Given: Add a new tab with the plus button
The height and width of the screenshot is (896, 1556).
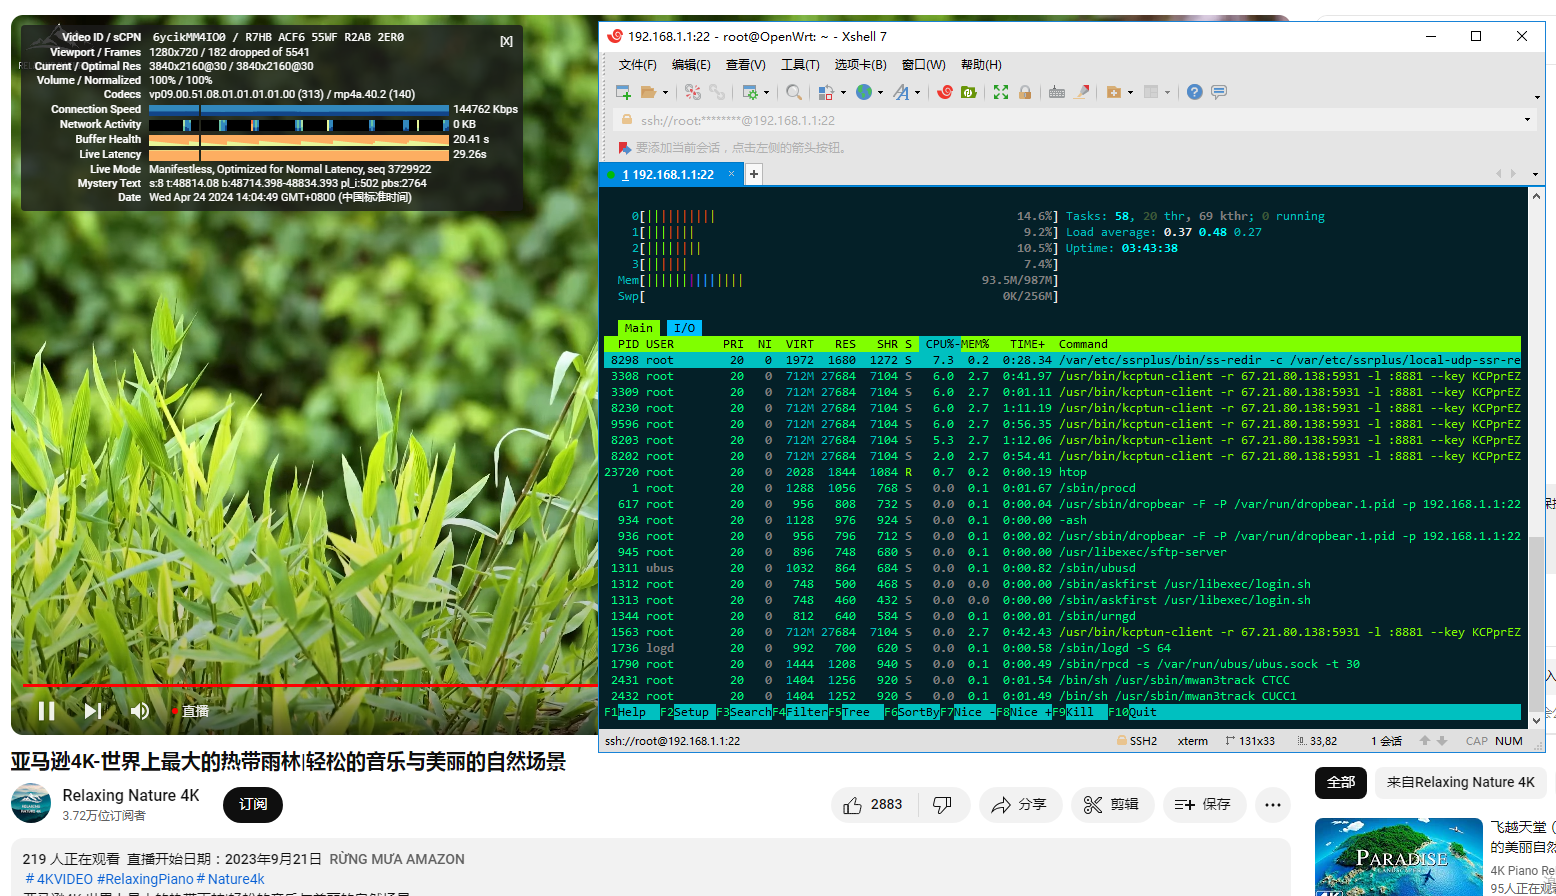Looking at the screenshot, I should coord(754,174).
